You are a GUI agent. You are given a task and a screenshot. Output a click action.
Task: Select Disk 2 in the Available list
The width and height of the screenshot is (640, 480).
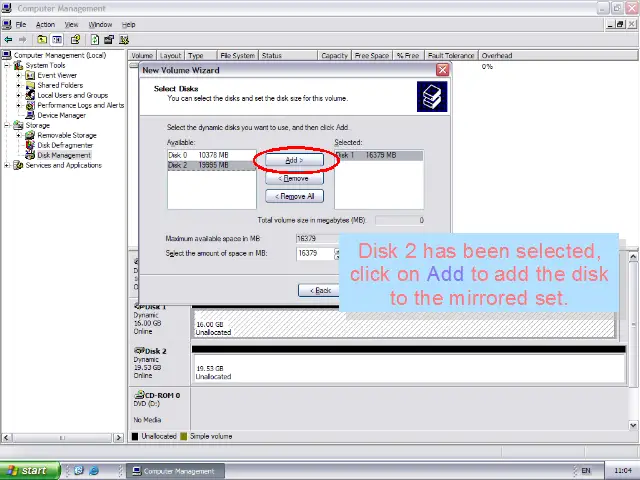(x=211, y=165)
